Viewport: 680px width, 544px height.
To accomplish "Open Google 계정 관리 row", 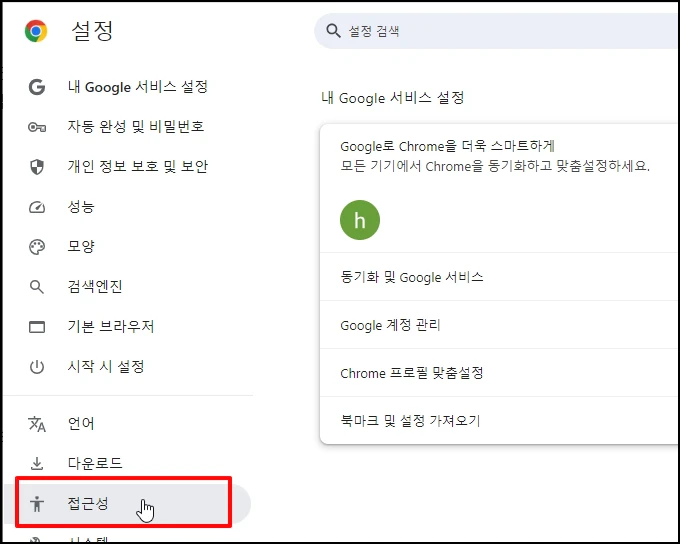I will coord(500,325).
